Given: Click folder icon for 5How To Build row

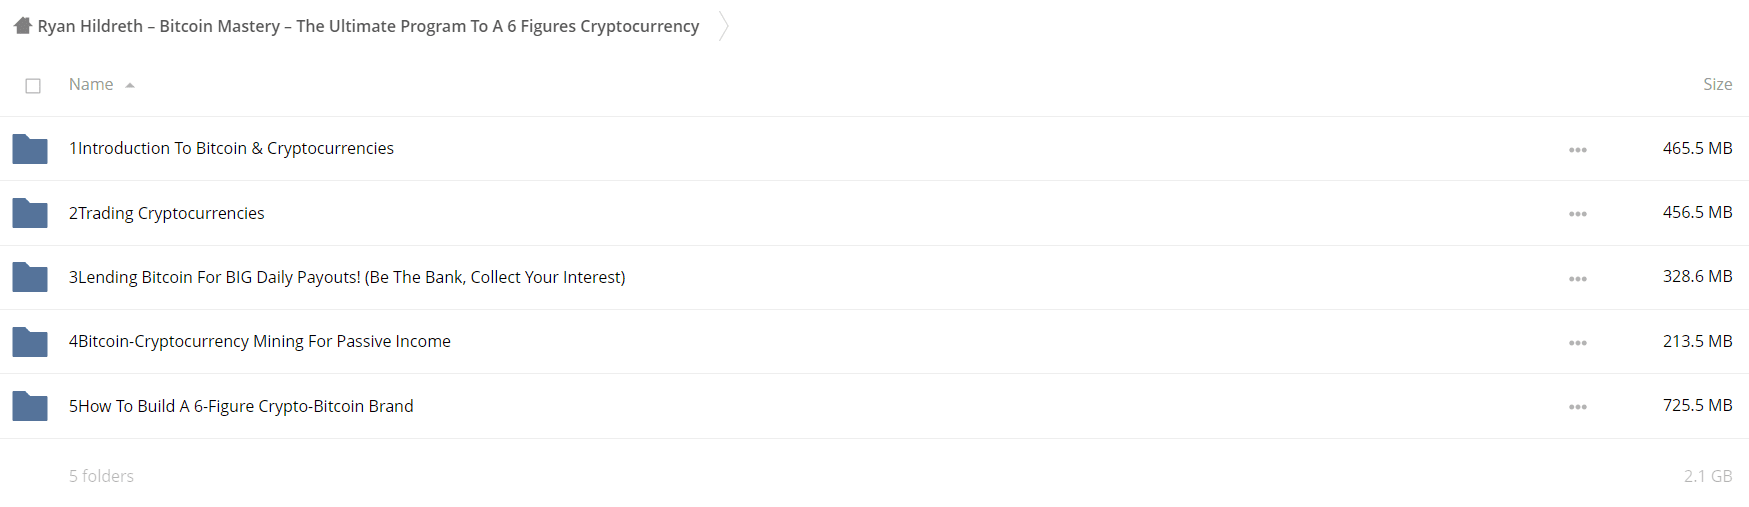Looking at the screenshot, I should click(30, 406).
